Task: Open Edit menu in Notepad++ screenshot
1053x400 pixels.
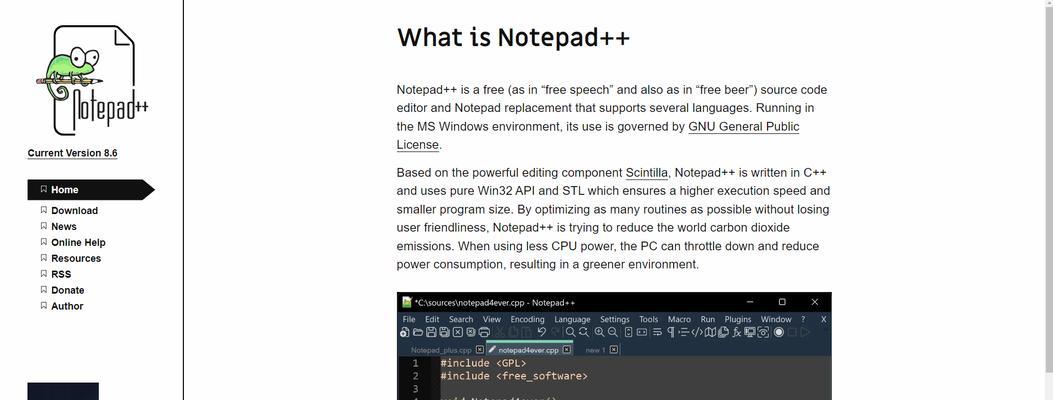Action: coord(432,319)
